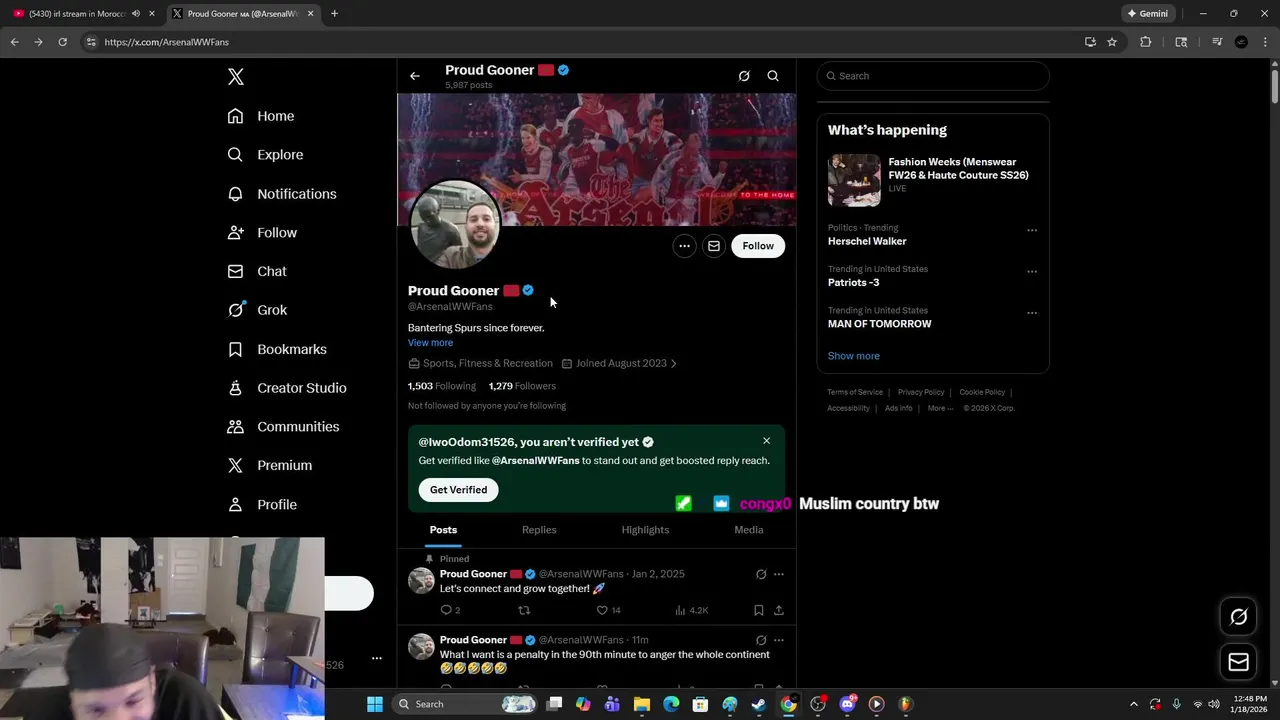This screenshot has height=720, width=1280.
Task: Open more options for Patriots -3 trend
Action: (x=1032, y=271)
